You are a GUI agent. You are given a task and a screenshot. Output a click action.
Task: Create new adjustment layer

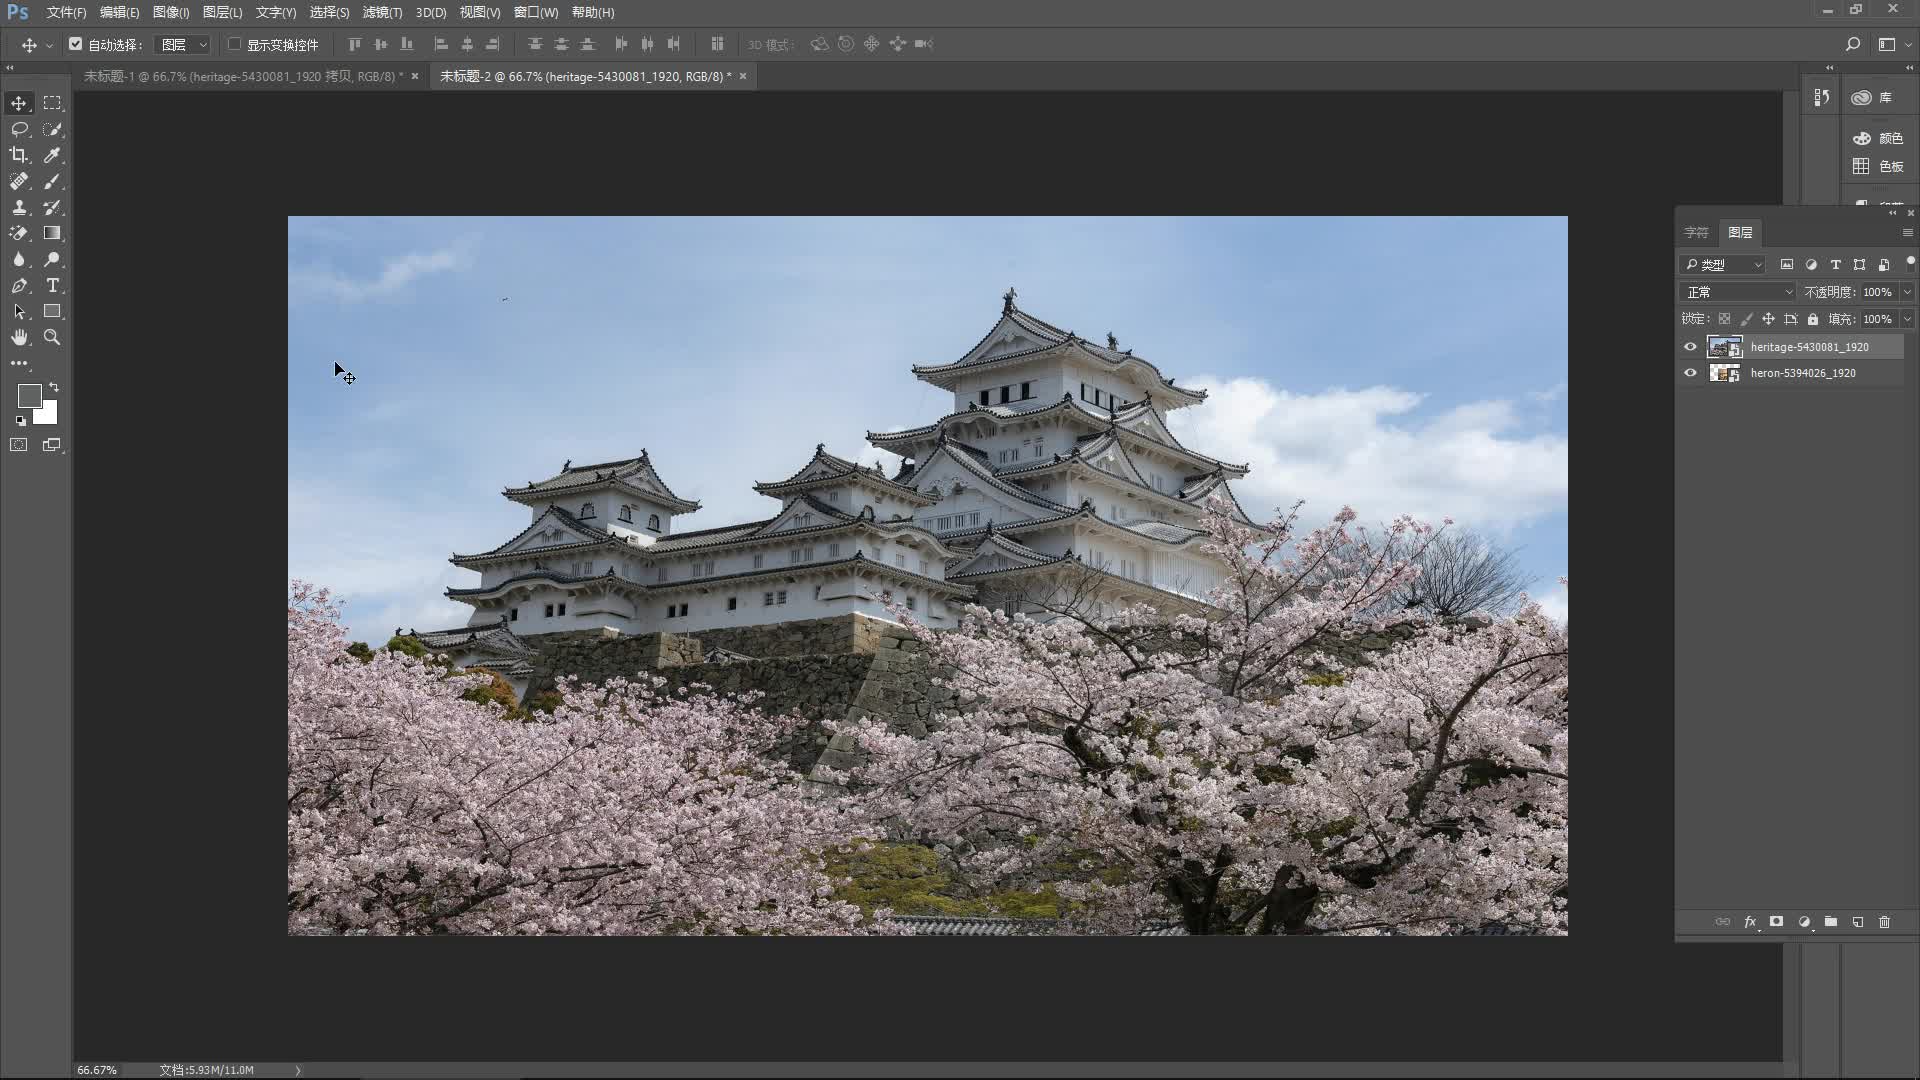1804,922
